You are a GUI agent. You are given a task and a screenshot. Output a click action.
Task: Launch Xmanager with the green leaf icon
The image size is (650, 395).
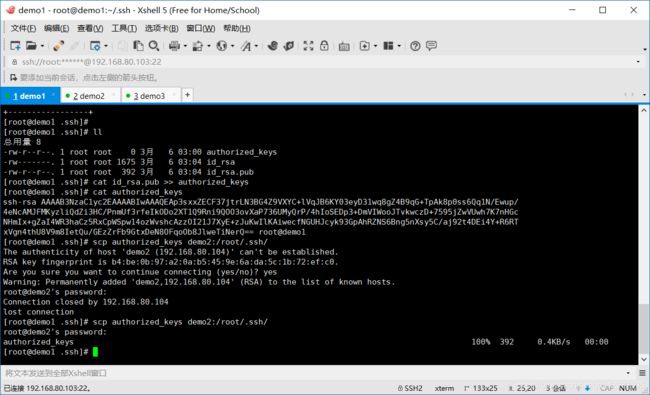pos(289,46)
